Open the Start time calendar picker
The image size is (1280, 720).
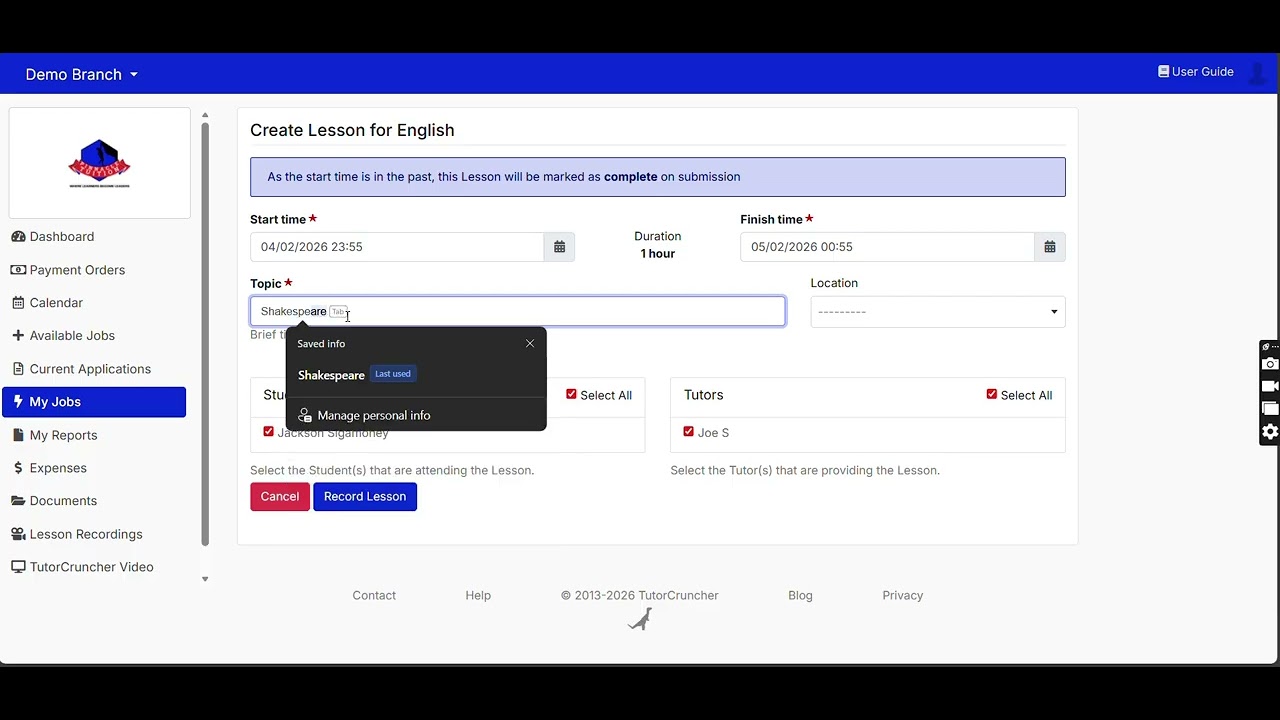tap(559, 247)
